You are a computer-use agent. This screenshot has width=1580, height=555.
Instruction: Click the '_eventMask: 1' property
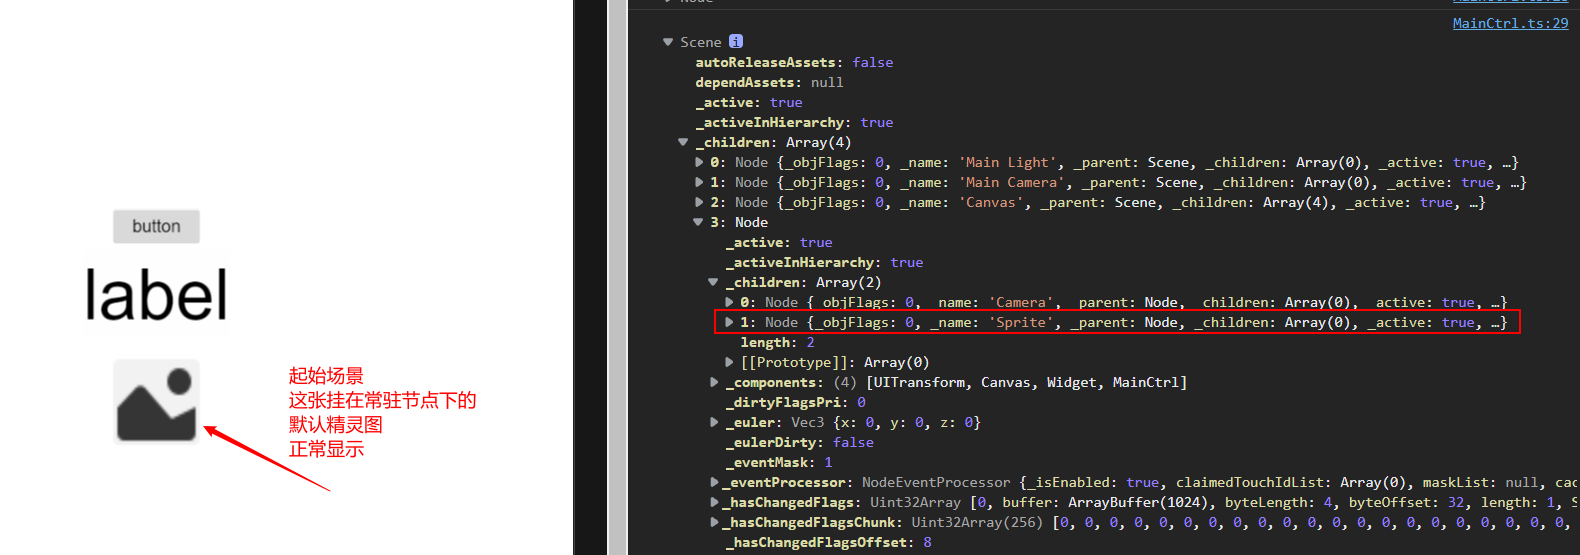(778, 462)
